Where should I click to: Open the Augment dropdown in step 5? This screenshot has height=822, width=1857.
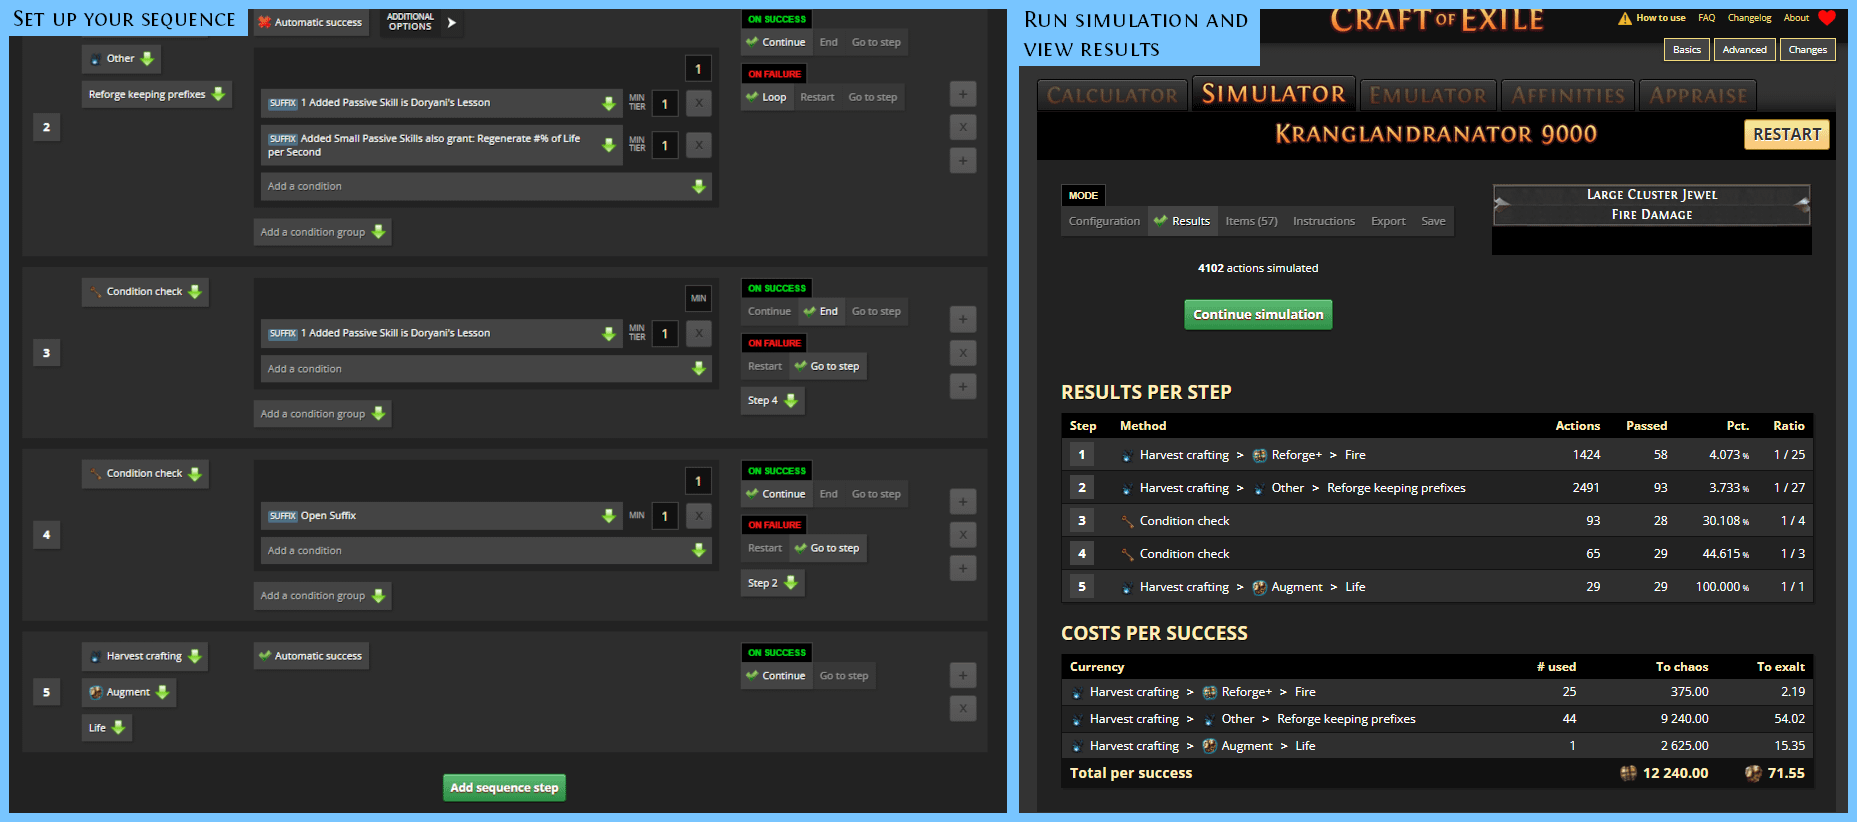pyautogui.click(x=129, y=692)
